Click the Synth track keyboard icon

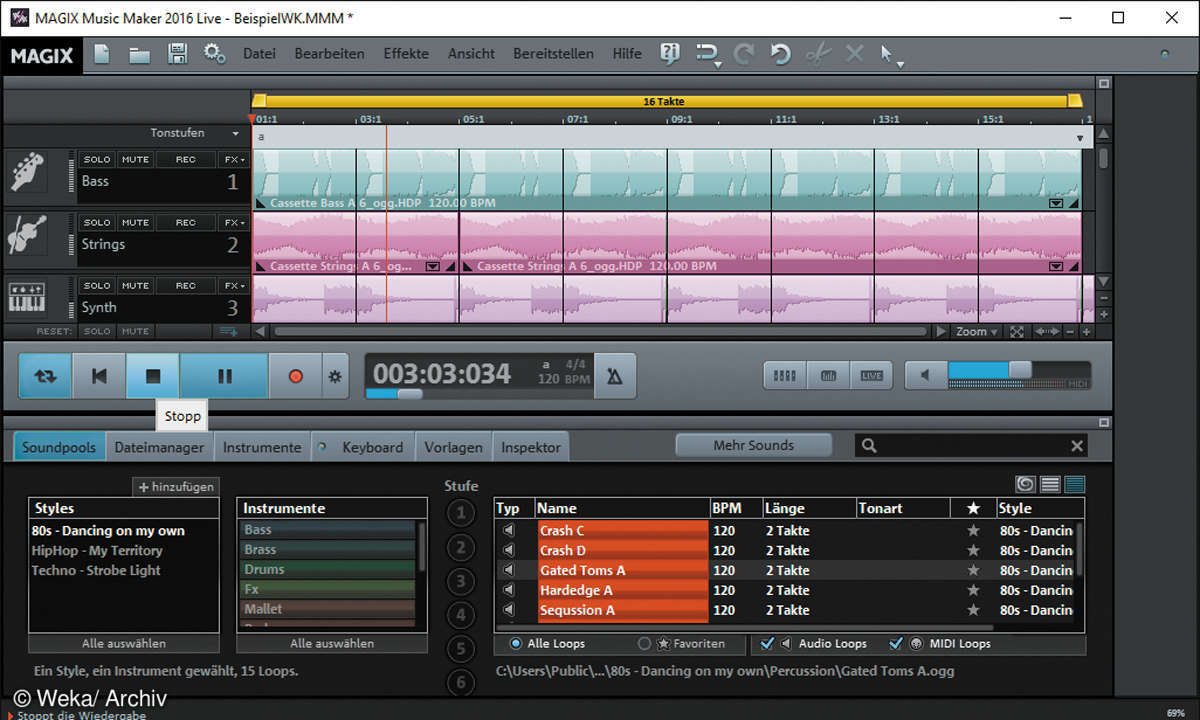tap(26, 298)
